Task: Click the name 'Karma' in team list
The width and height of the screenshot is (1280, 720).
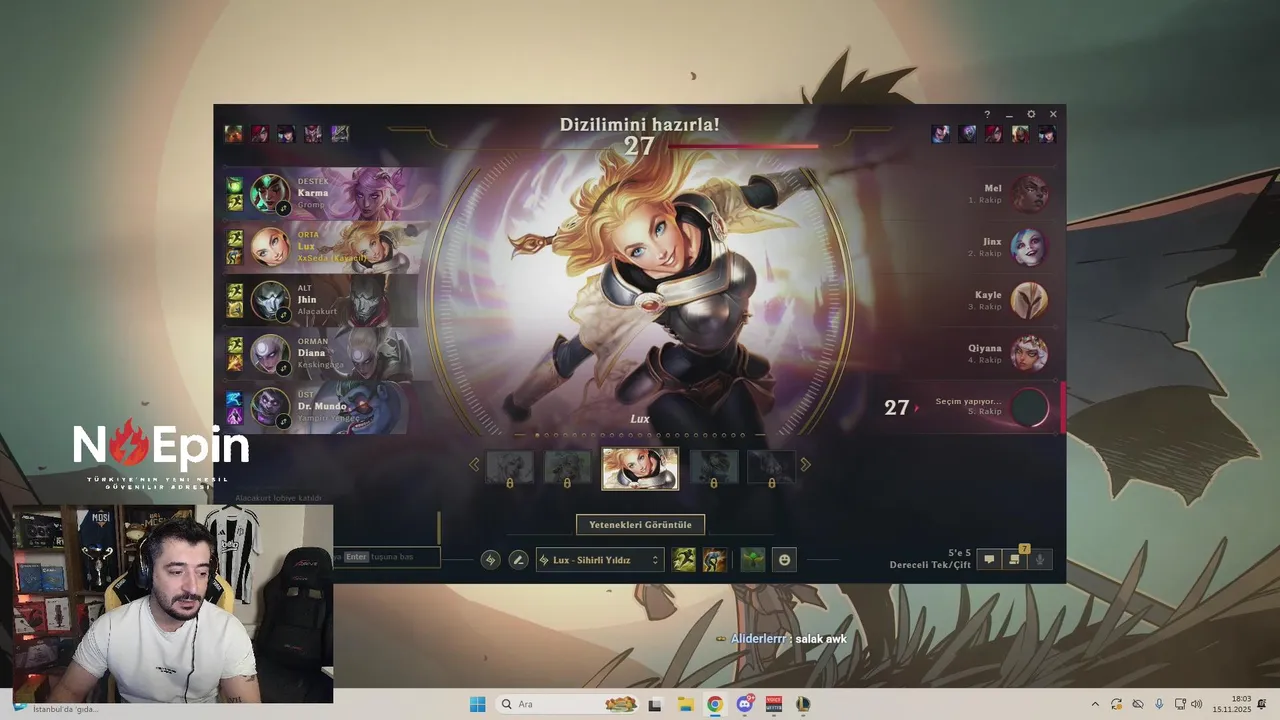Action: coord(312,192)
